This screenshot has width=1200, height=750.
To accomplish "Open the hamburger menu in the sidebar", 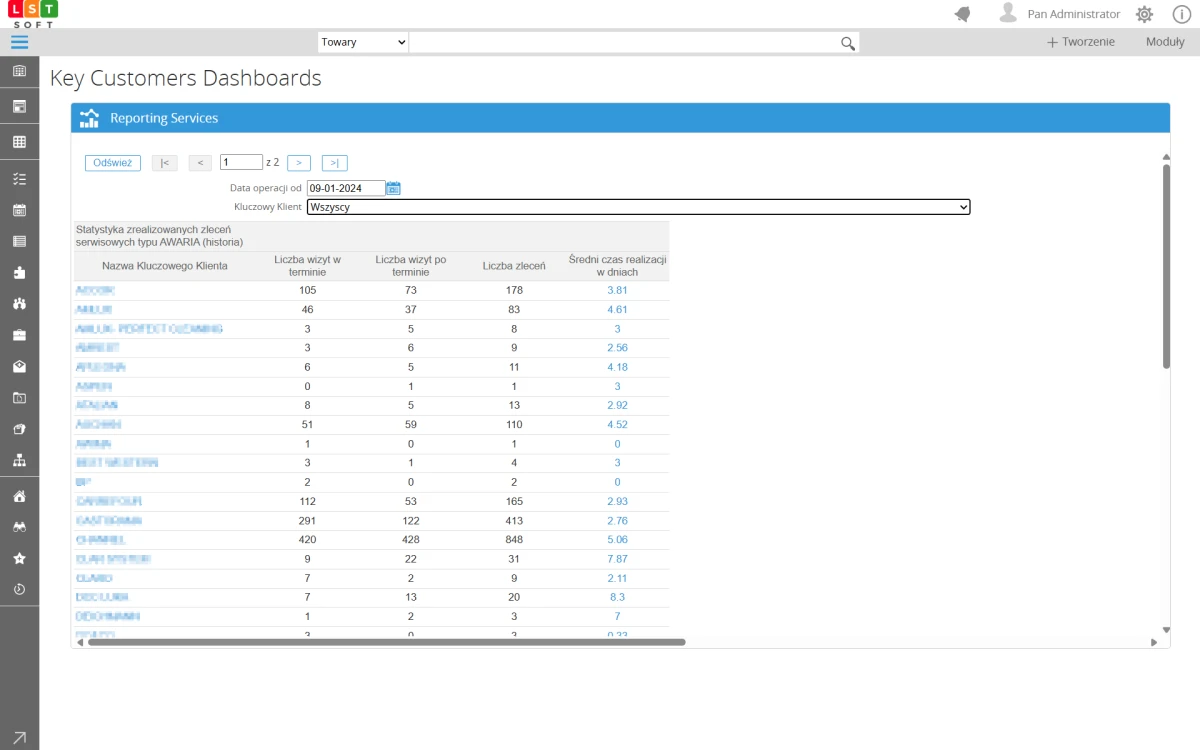I will tap(19, 42).
